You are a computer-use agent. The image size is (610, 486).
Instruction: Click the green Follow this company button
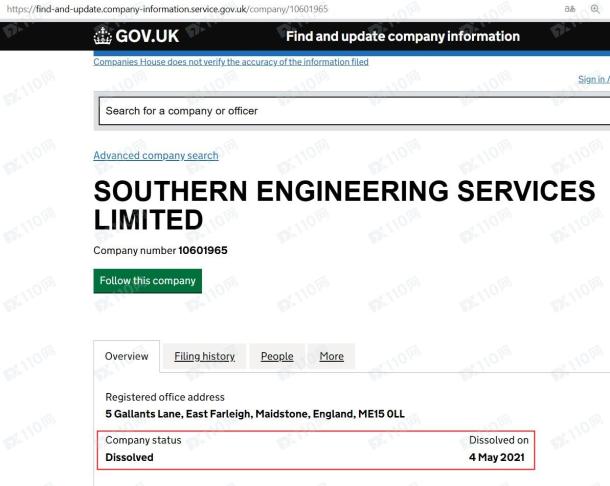point(147,281)
